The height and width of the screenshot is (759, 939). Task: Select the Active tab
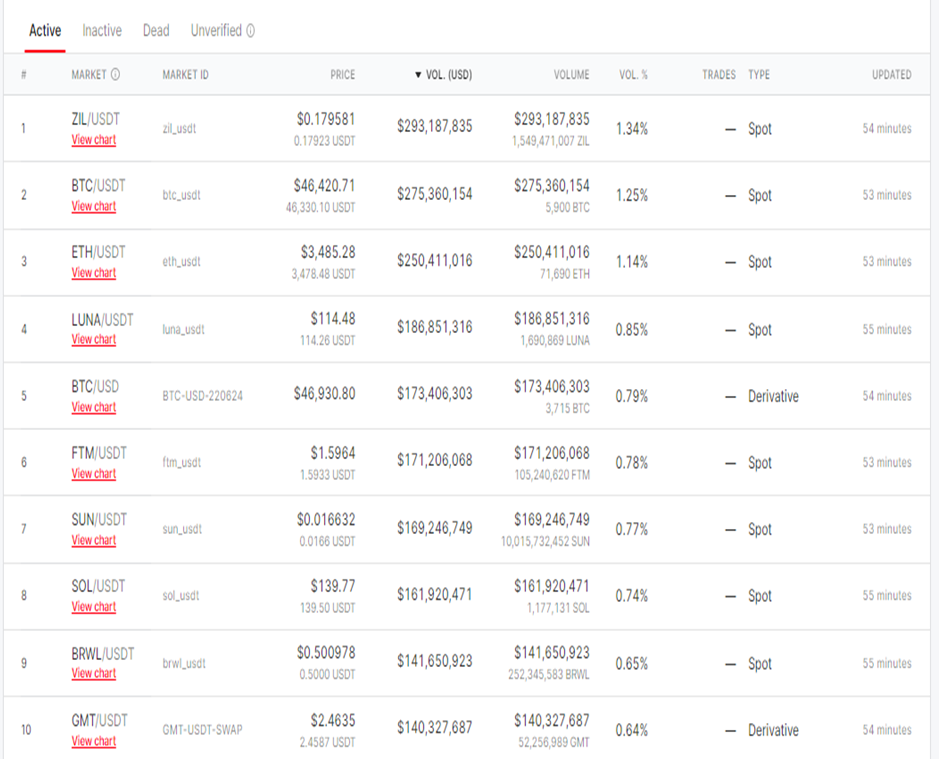click(45, 31)
